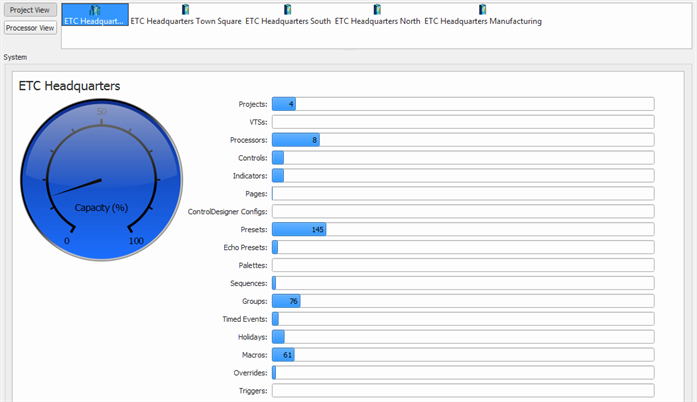
Task: Click the ETC Headquarters heading
Action: (x=69, y=86)
